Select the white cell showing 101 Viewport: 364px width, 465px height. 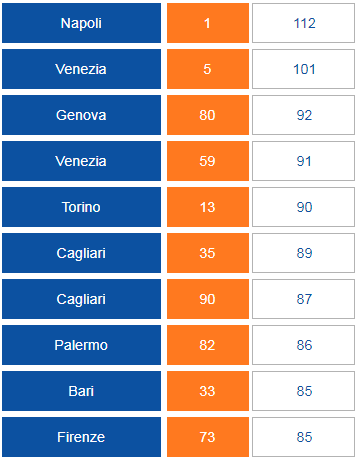pos(303,69)
